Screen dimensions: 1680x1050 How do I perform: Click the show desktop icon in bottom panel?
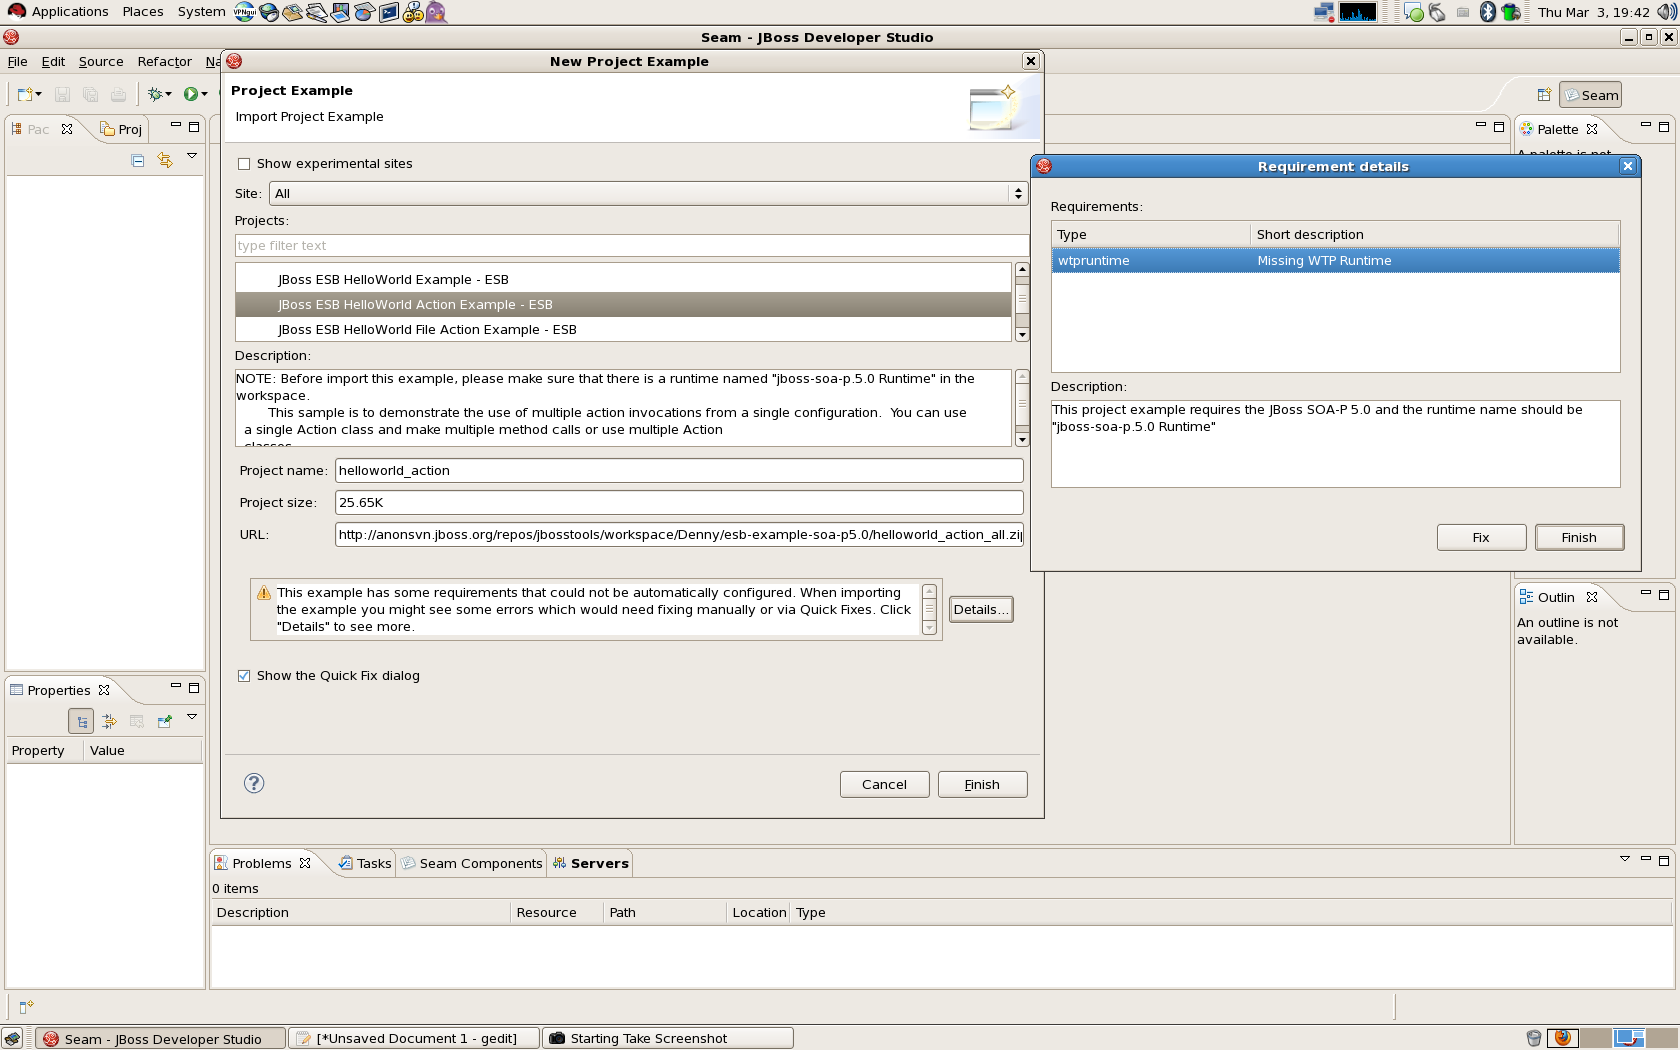coord(12,1038)
